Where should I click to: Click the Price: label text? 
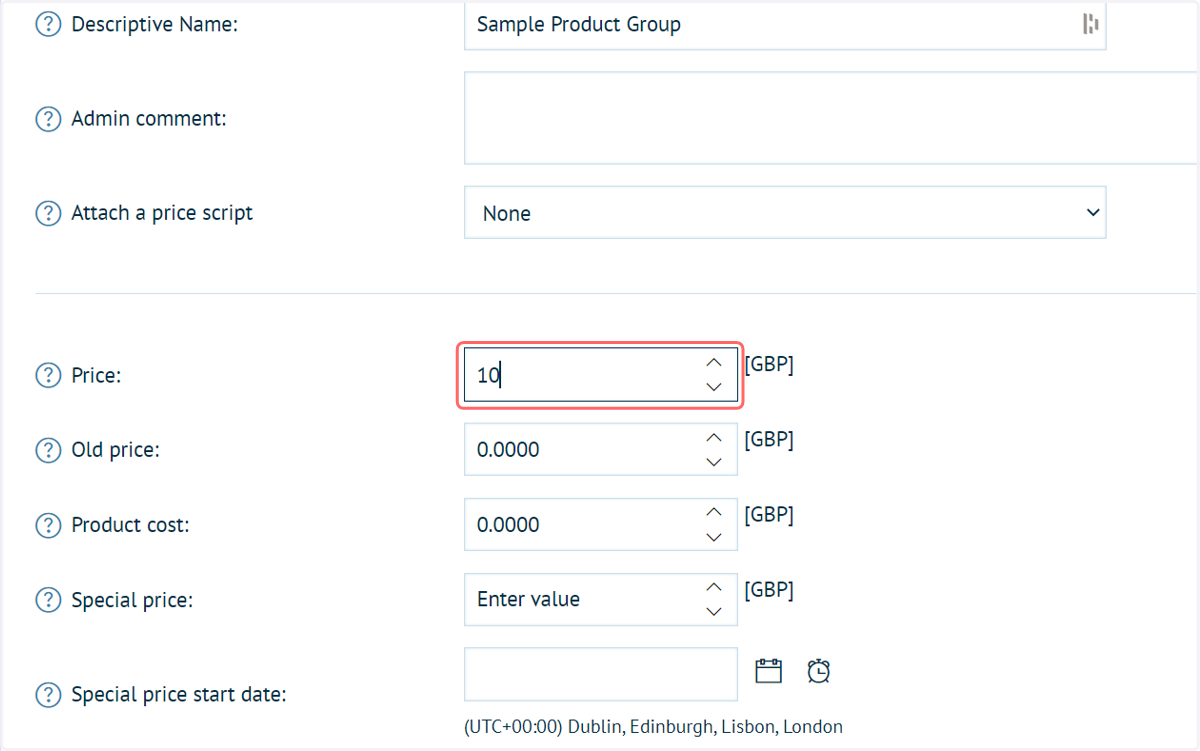coord(96,376)
